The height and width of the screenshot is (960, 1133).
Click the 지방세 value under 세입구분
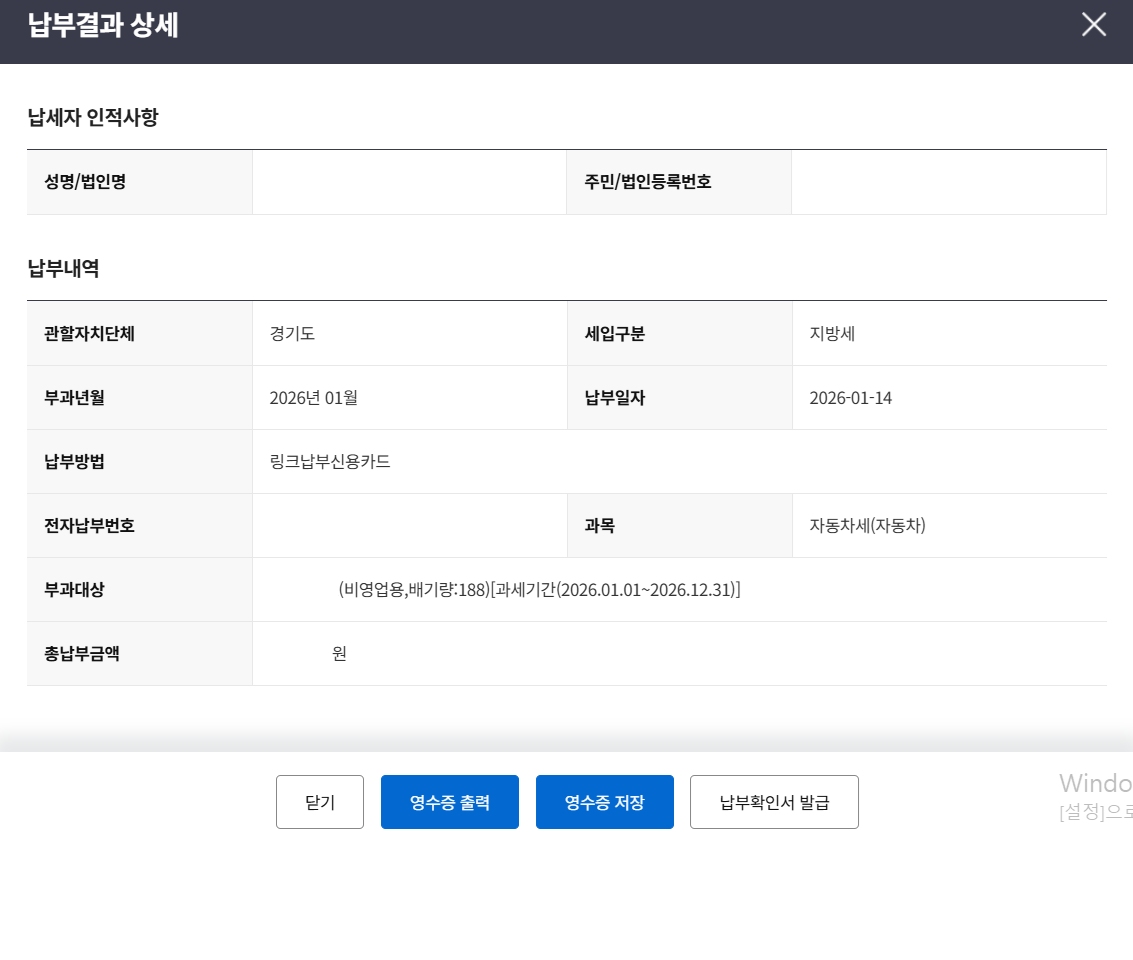(833, 333)
